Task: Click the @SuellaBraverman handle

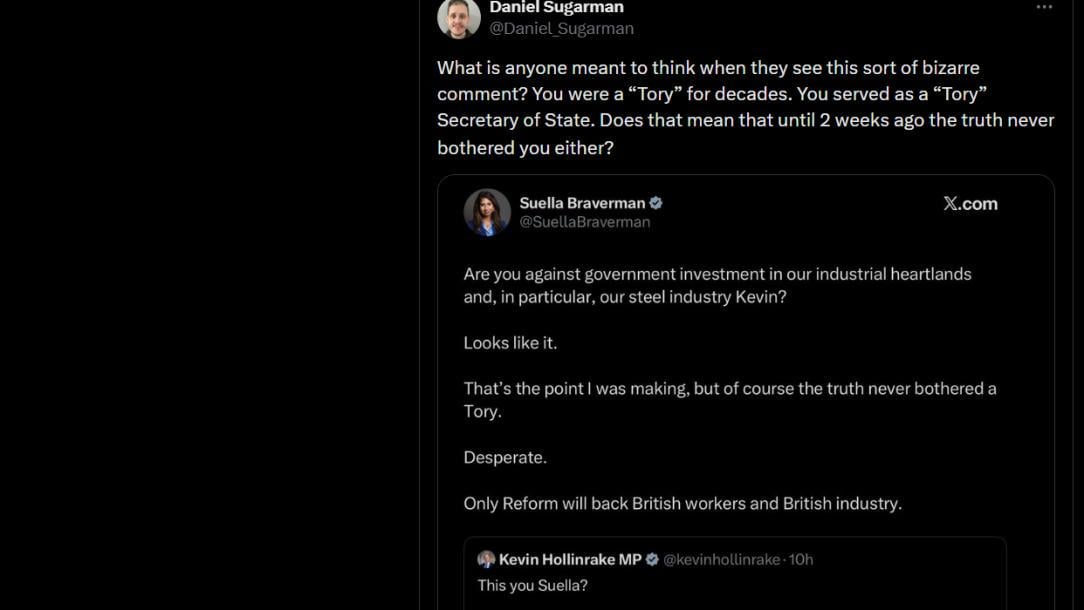Action: click(585, 222)
